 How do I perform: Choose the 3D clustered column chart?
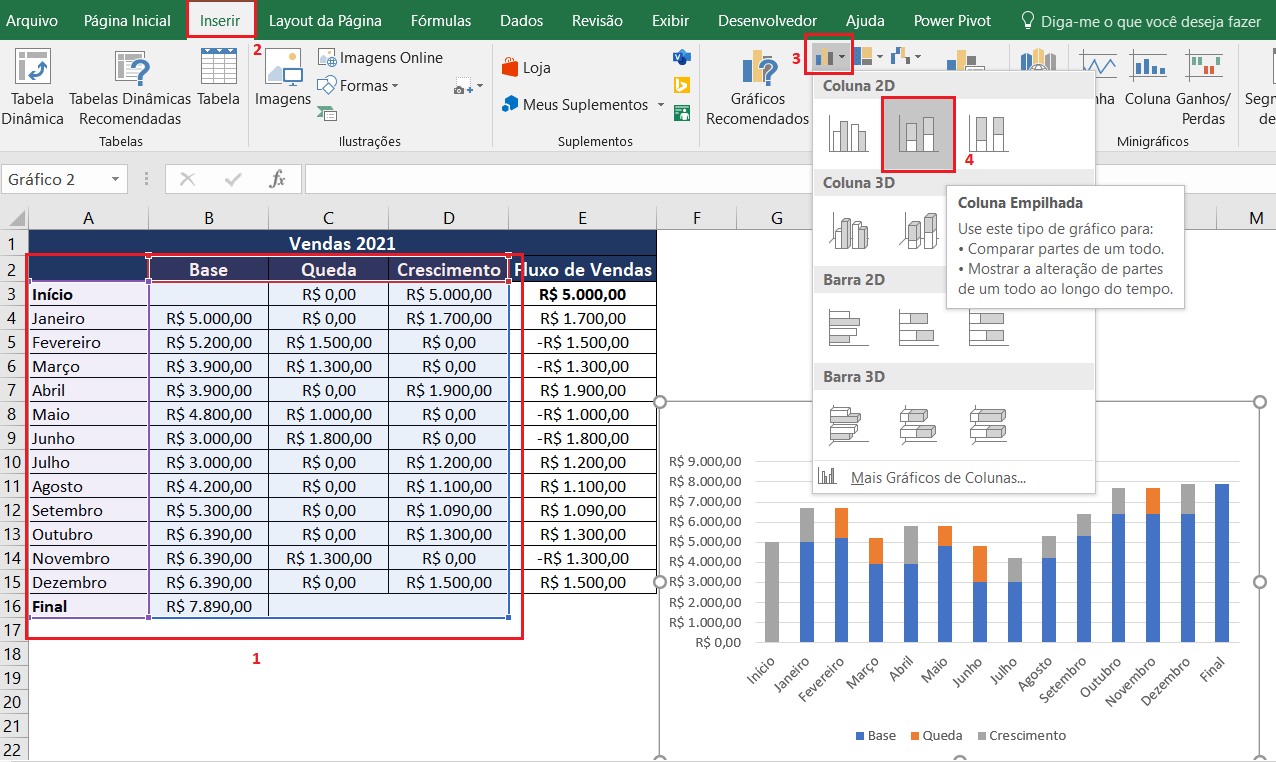point(848,231)
